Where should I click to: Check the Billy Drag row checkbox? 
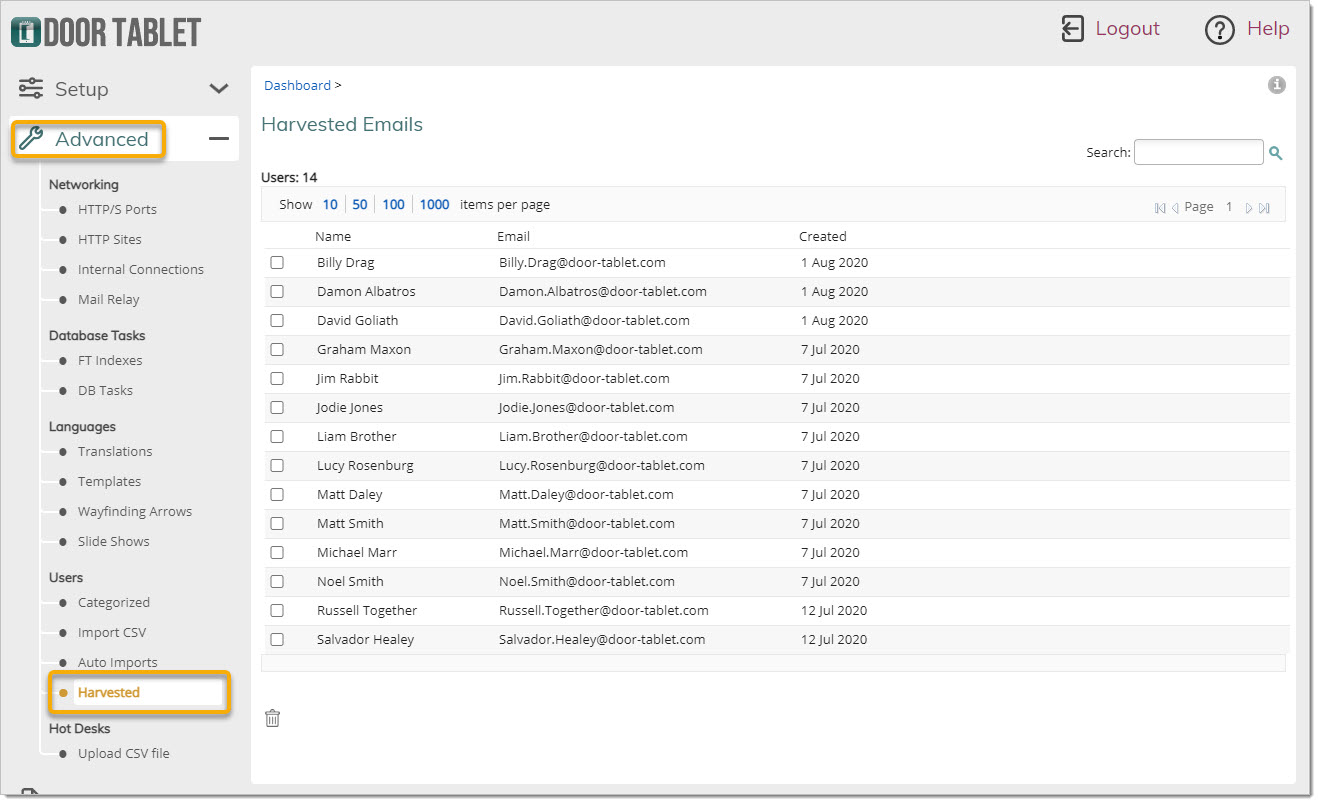pyautogui.click(x=277, y=262)
